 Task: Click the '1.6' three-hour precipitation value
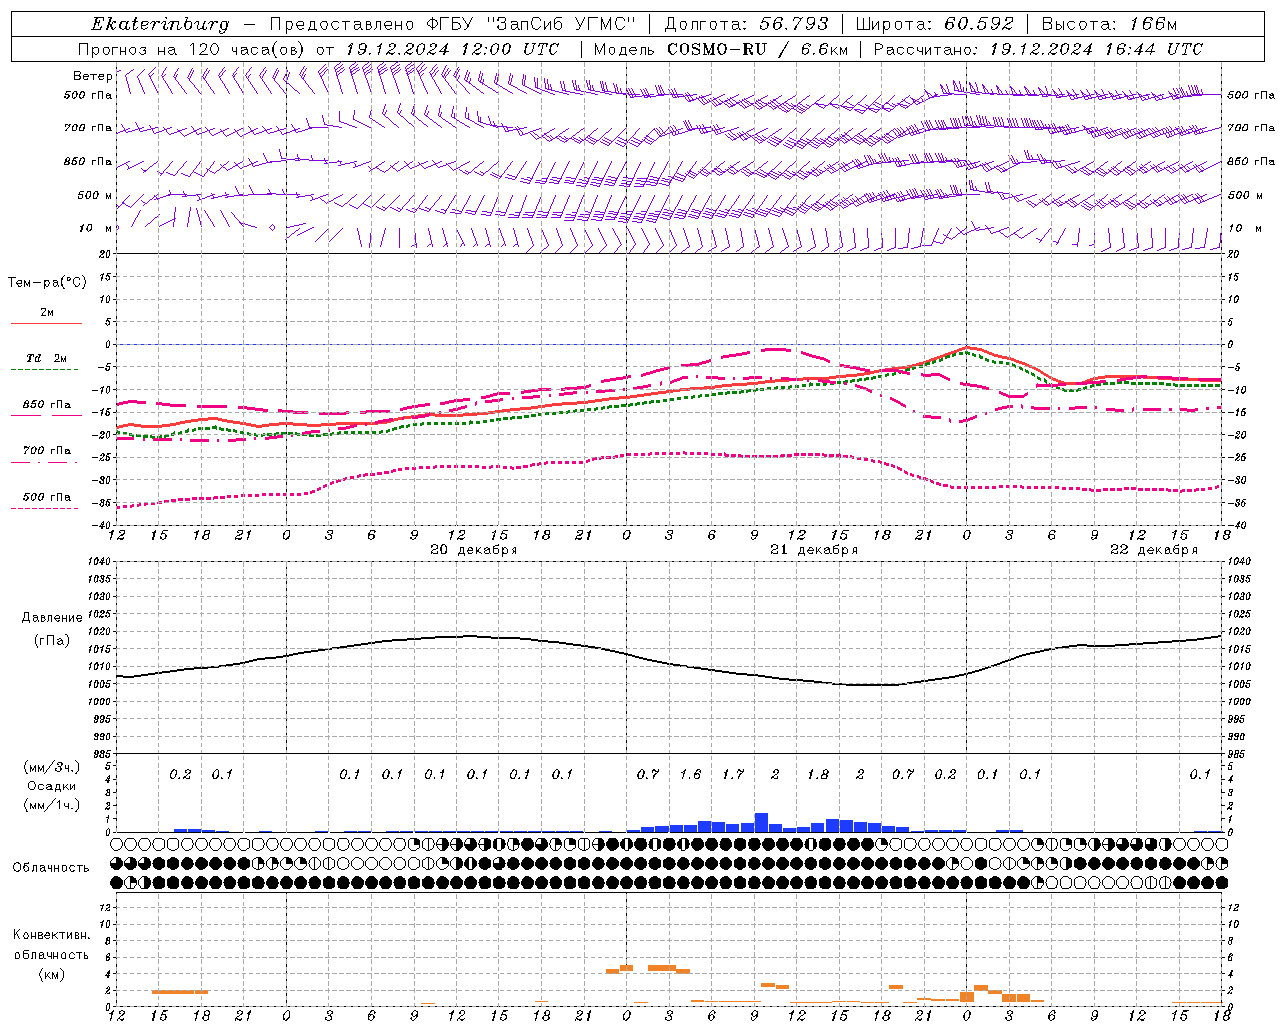[x=690, y=774]
